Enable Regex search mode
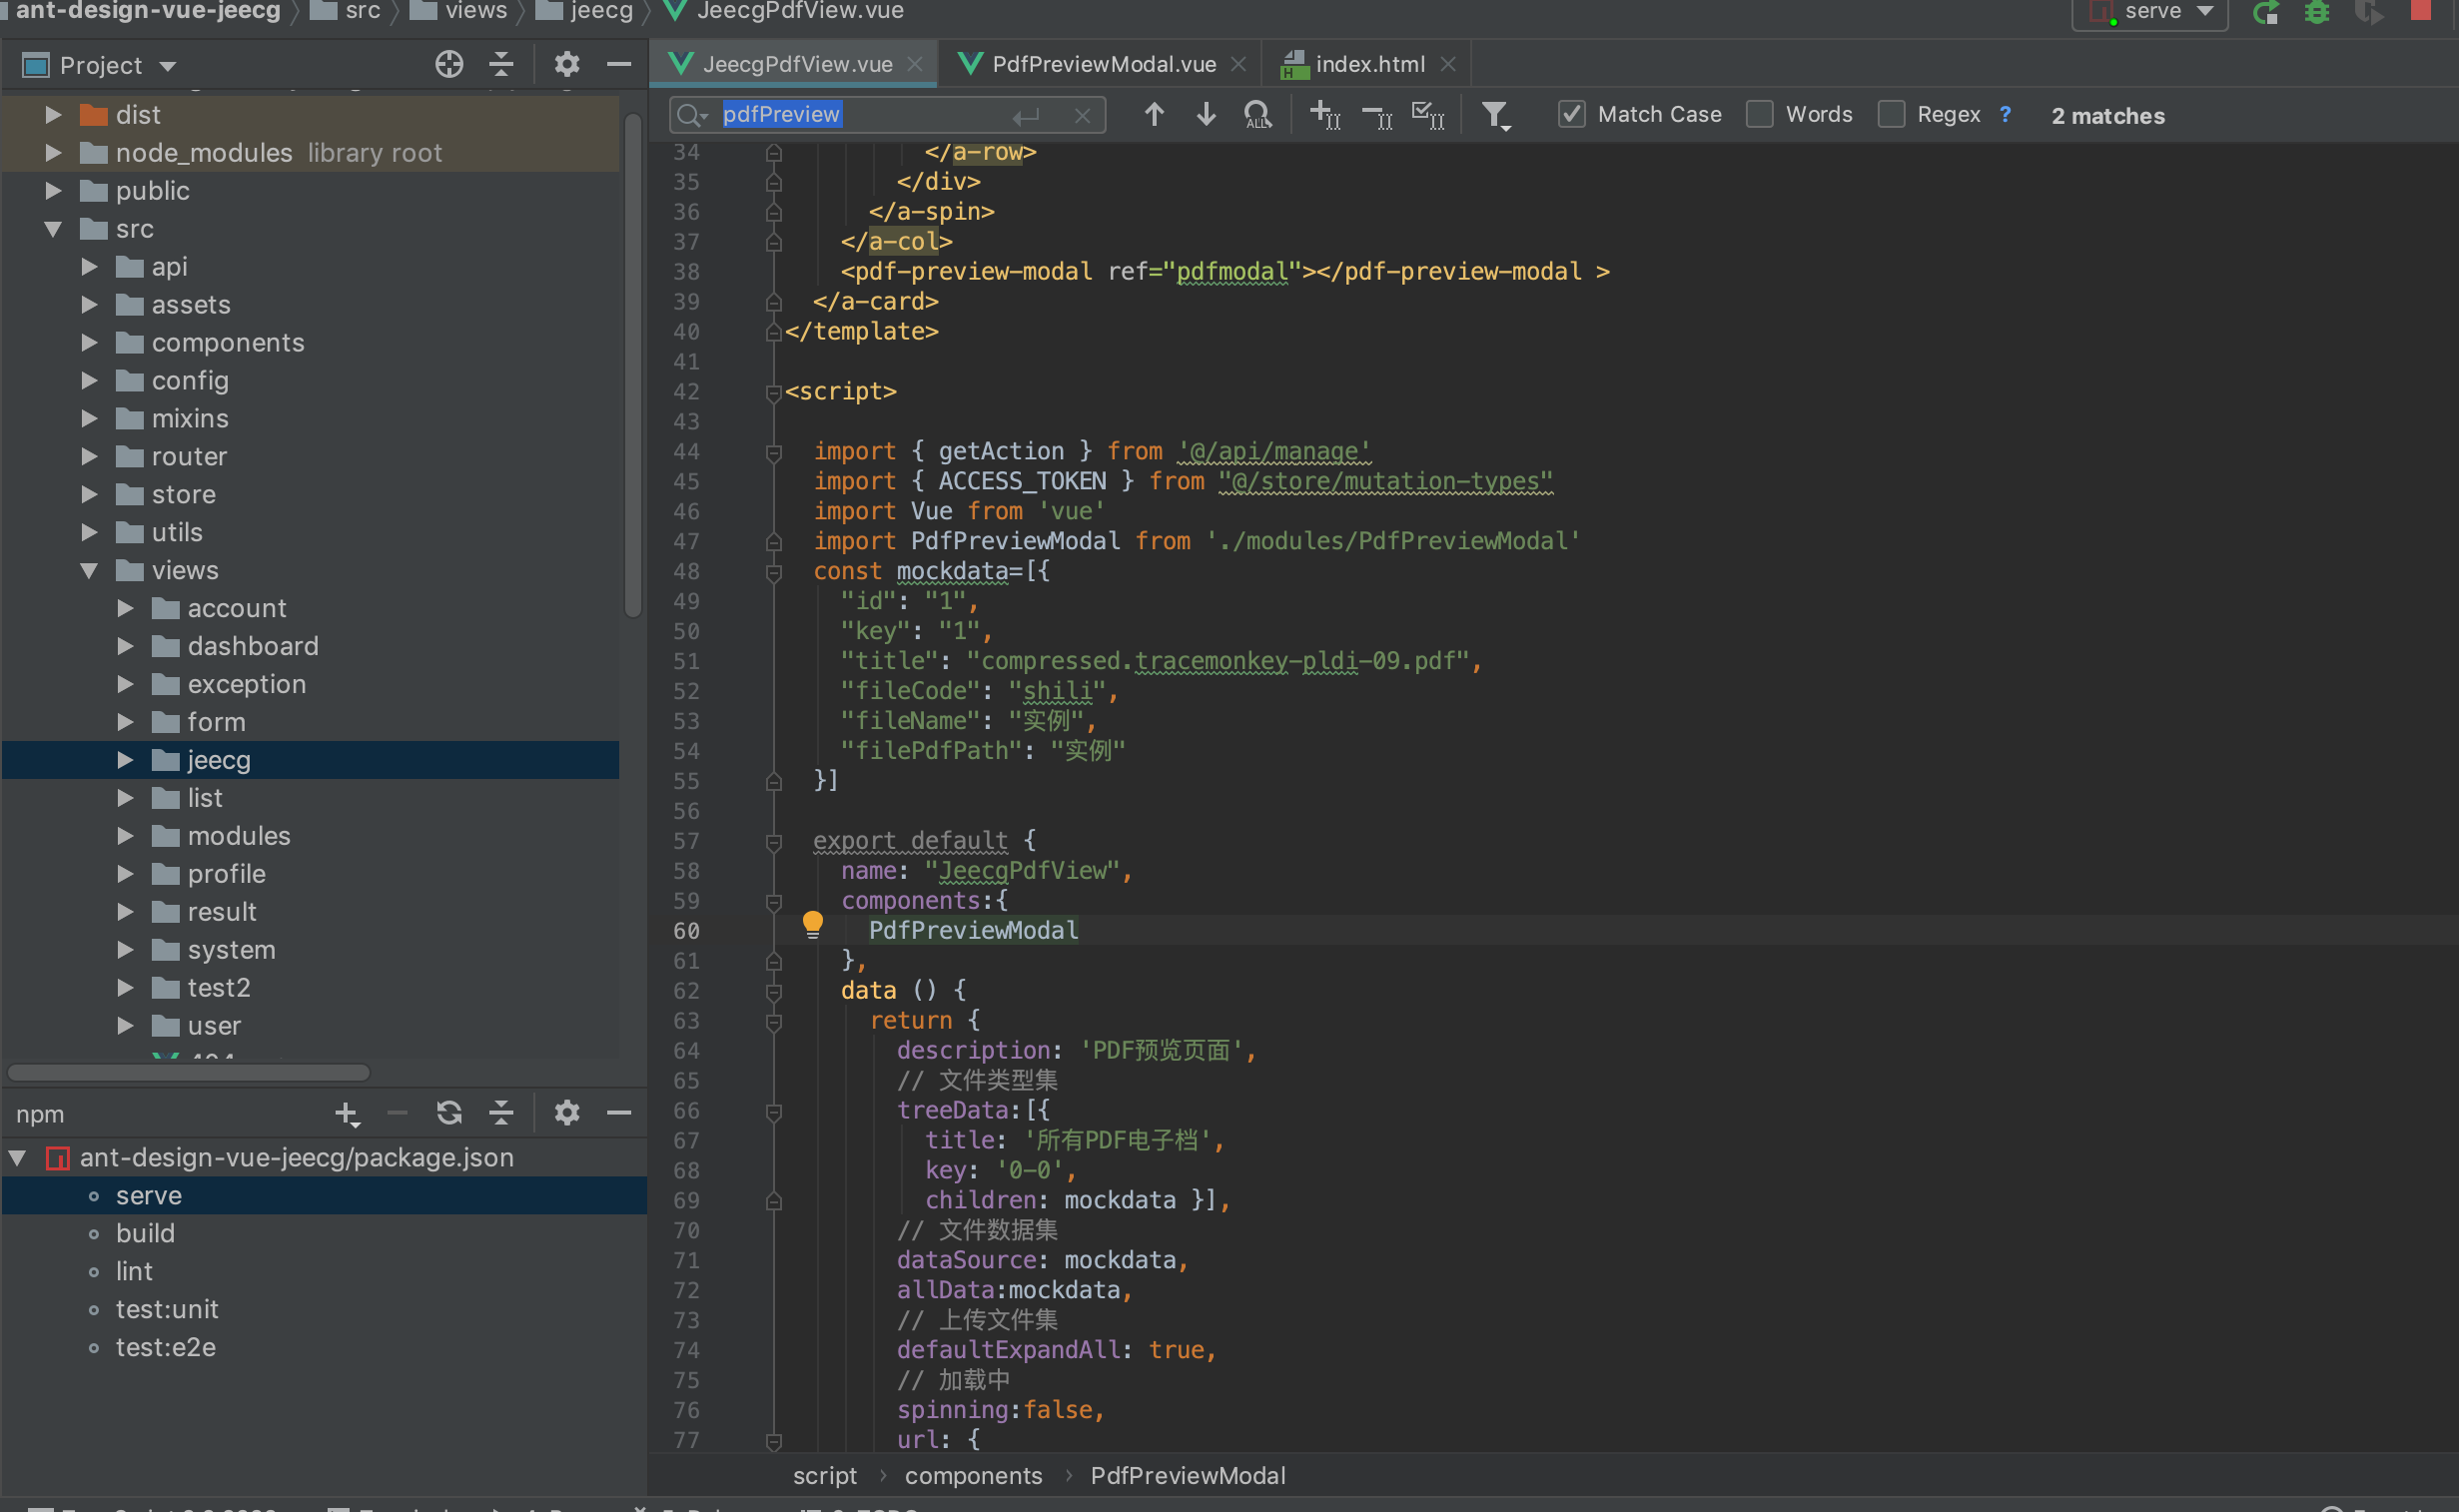 (1891, 114)
